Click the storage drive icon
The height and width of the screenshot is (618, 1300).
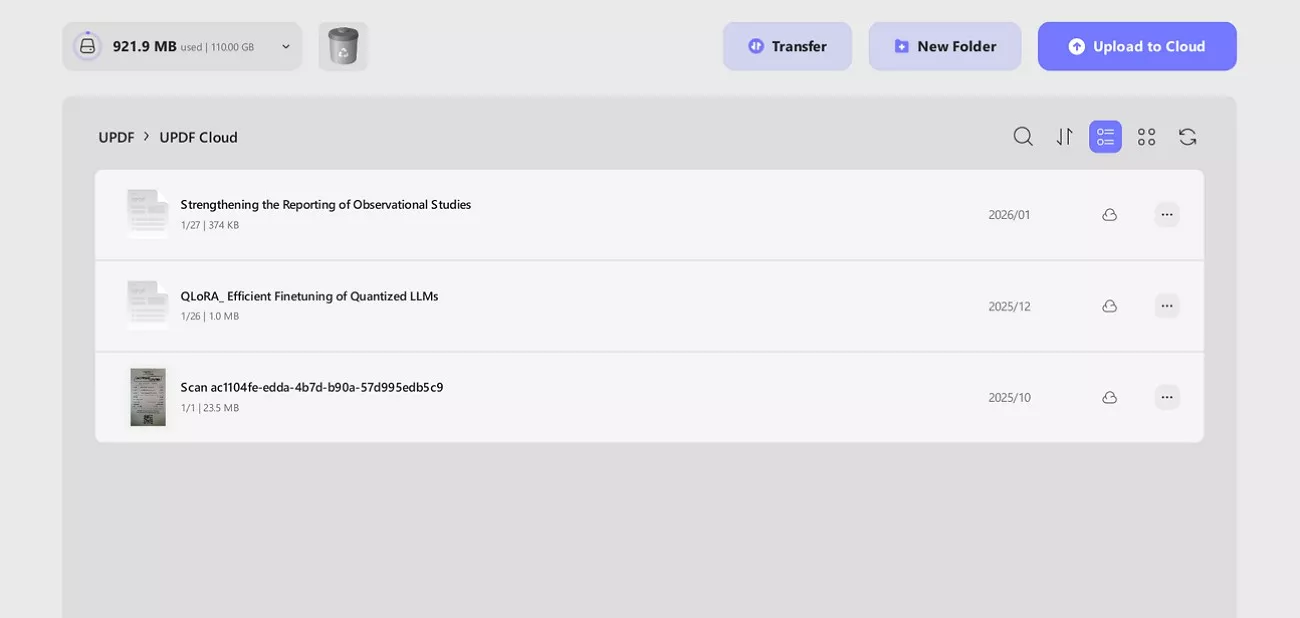[88, 46]
